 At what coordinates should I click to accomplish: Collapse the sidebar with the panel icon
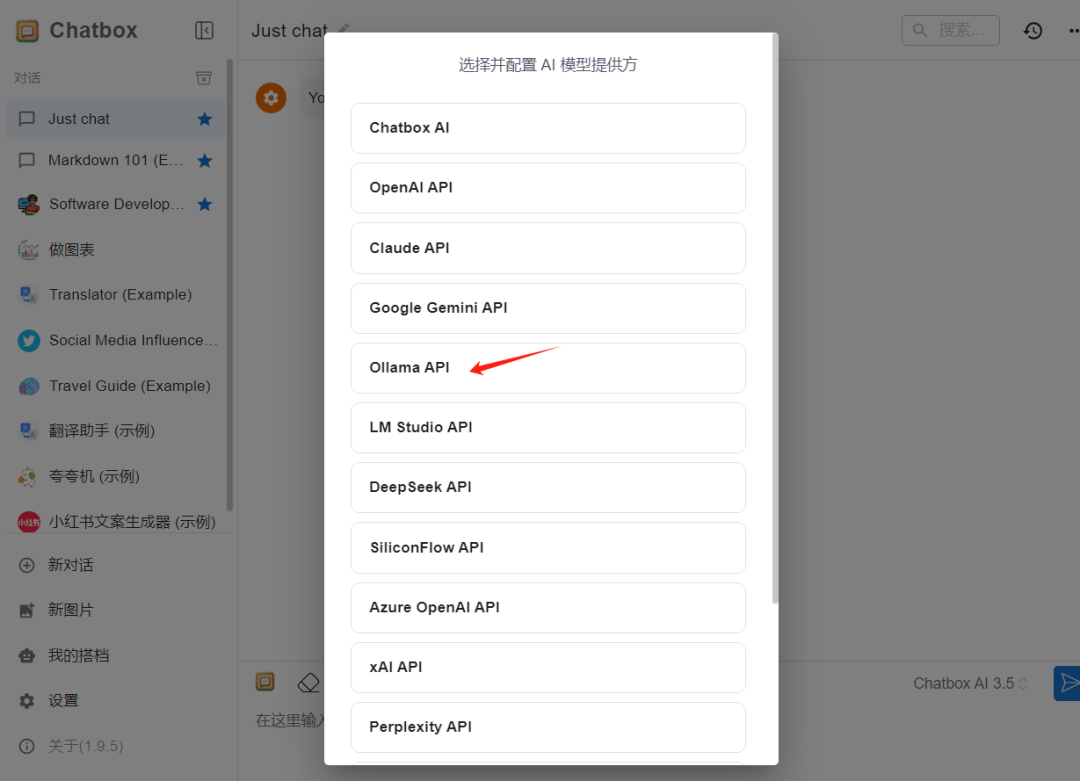(x=204, y=30)
